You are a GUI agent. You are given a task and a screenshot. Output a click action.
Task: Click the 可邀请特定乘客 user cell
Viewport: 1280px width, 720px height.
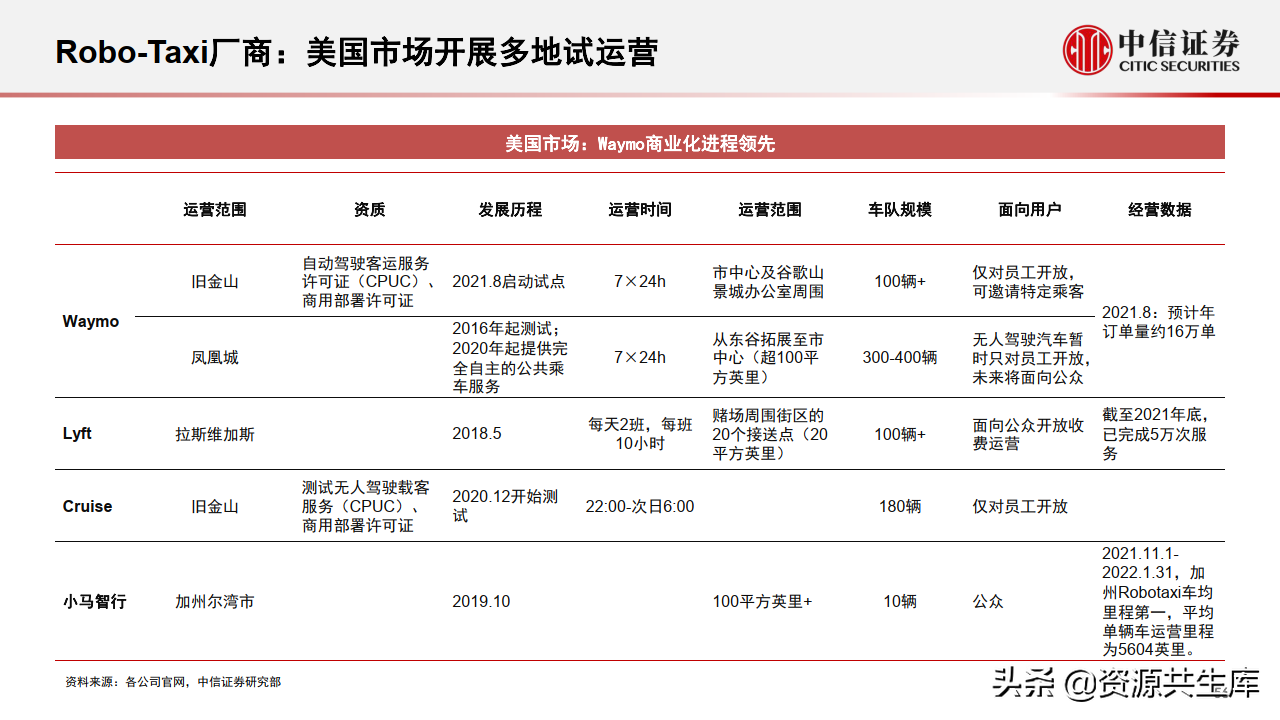[x=1028, y=282]
